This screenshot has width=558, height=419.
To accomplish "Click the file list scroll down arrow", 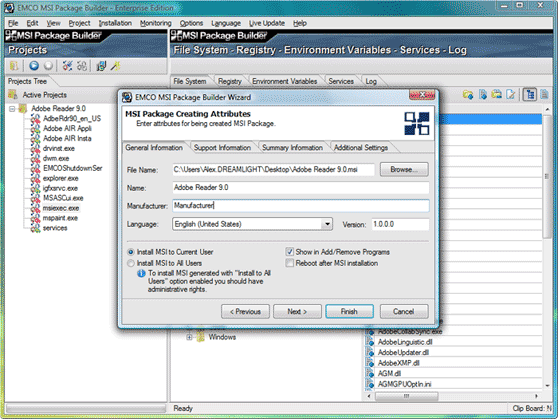I will tap(547, 386).
